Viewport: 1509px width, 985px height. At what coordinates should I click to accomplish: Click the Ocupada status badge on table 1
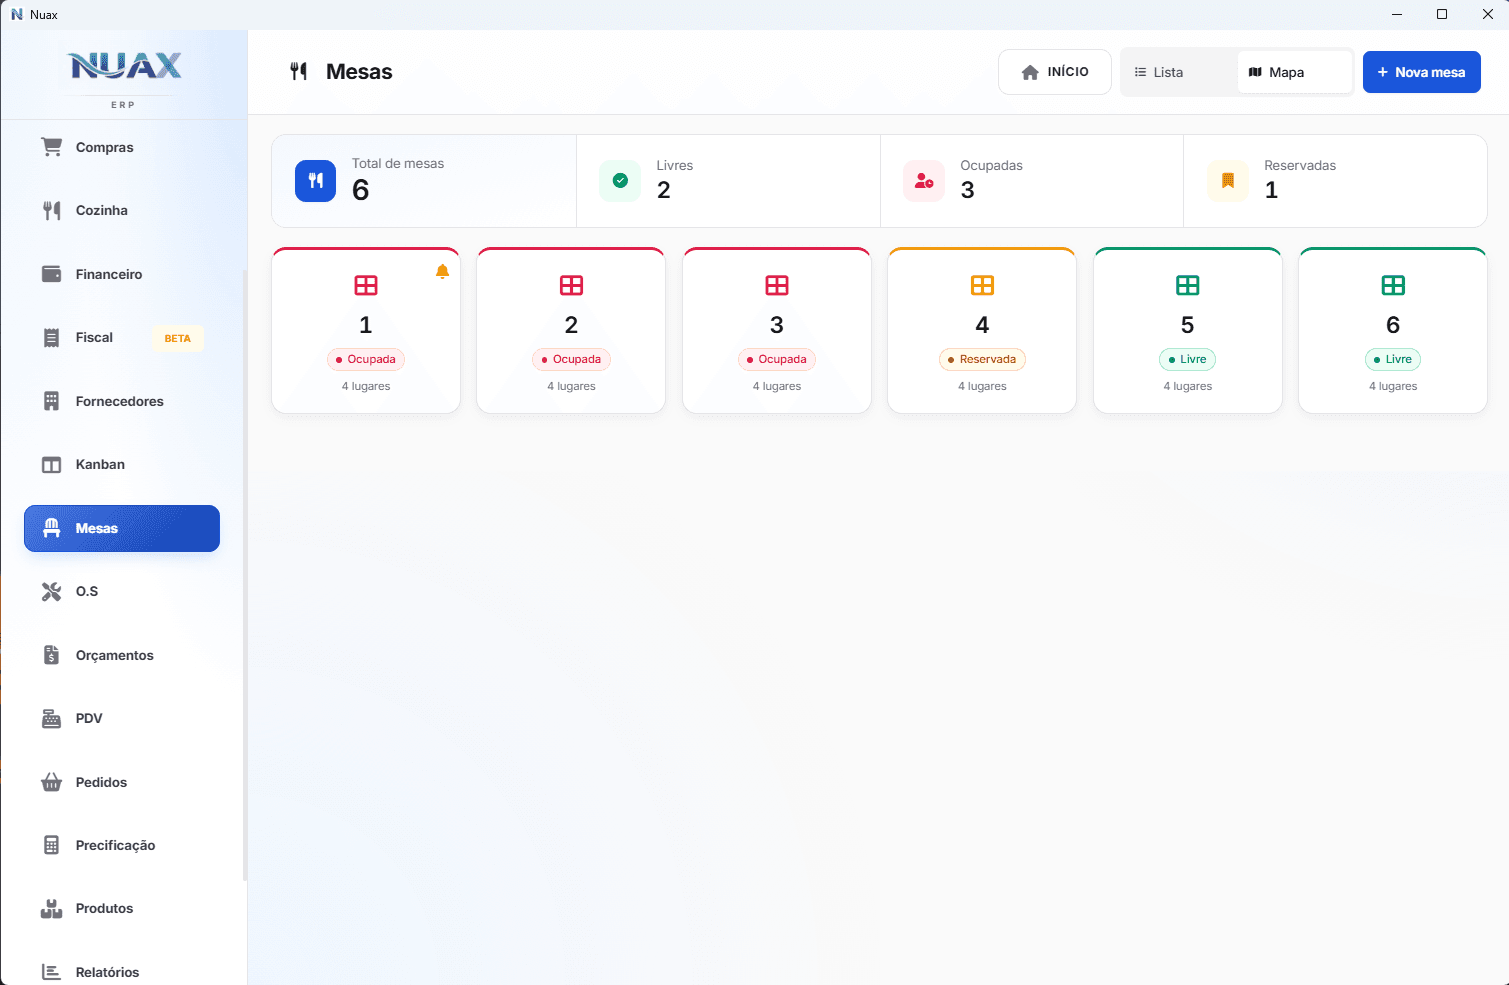(366, 359)
